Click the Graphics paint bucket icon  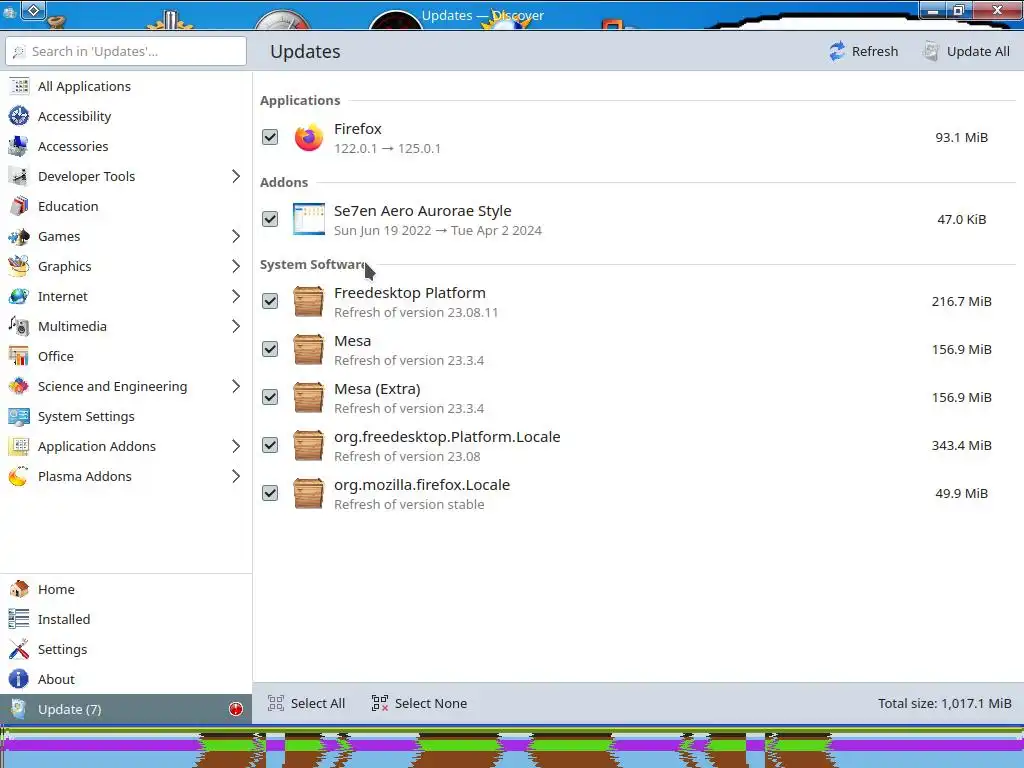(19, 266)
